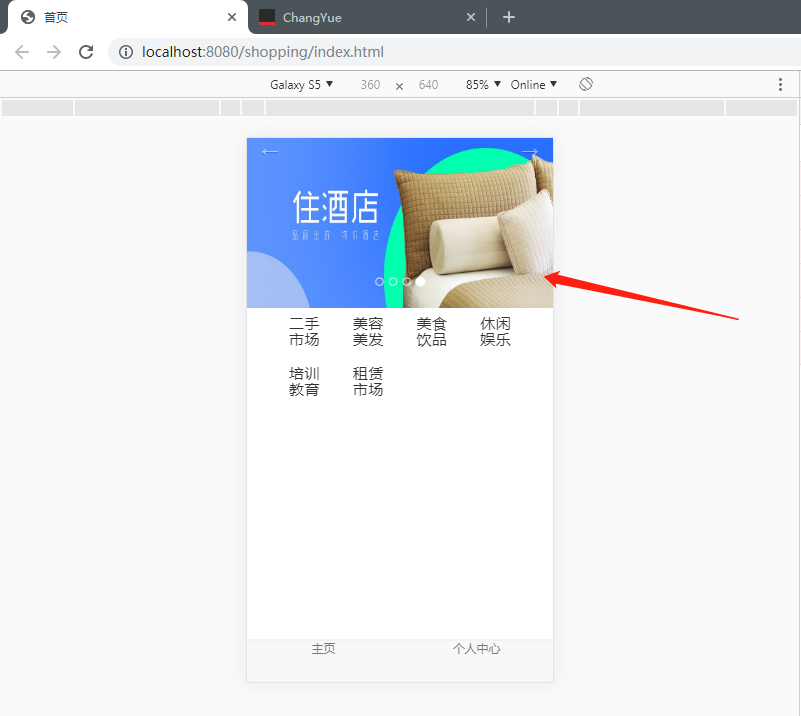Select the first carousel indicator dot
Screen dimensions: 801x716
pyautogui.click(x=380, y=282)
